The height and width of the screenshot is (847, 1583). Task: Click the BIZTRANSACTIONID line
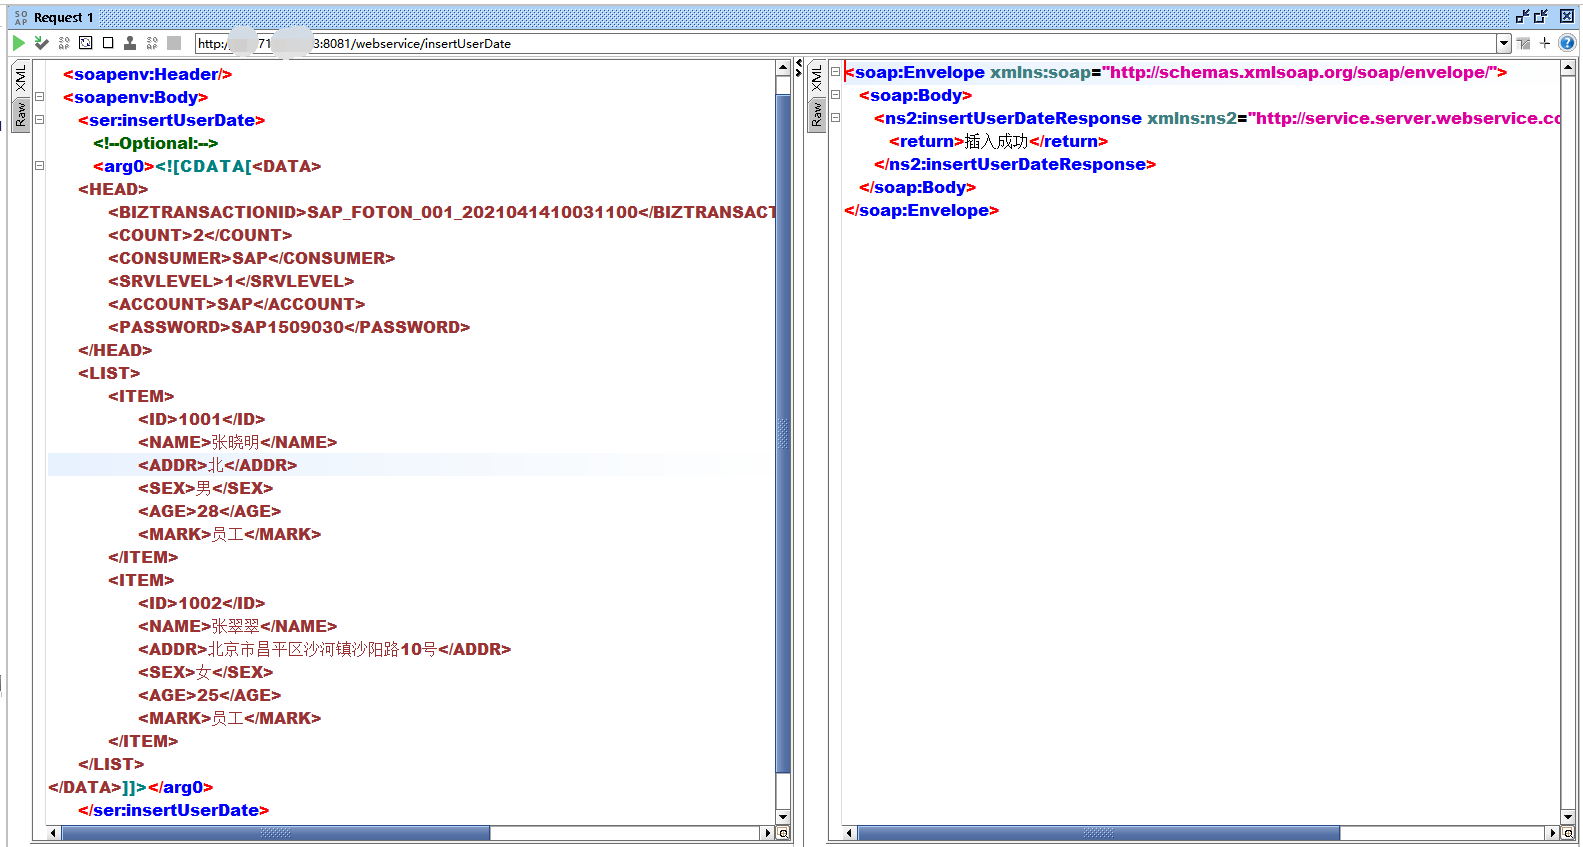[442, 212]
